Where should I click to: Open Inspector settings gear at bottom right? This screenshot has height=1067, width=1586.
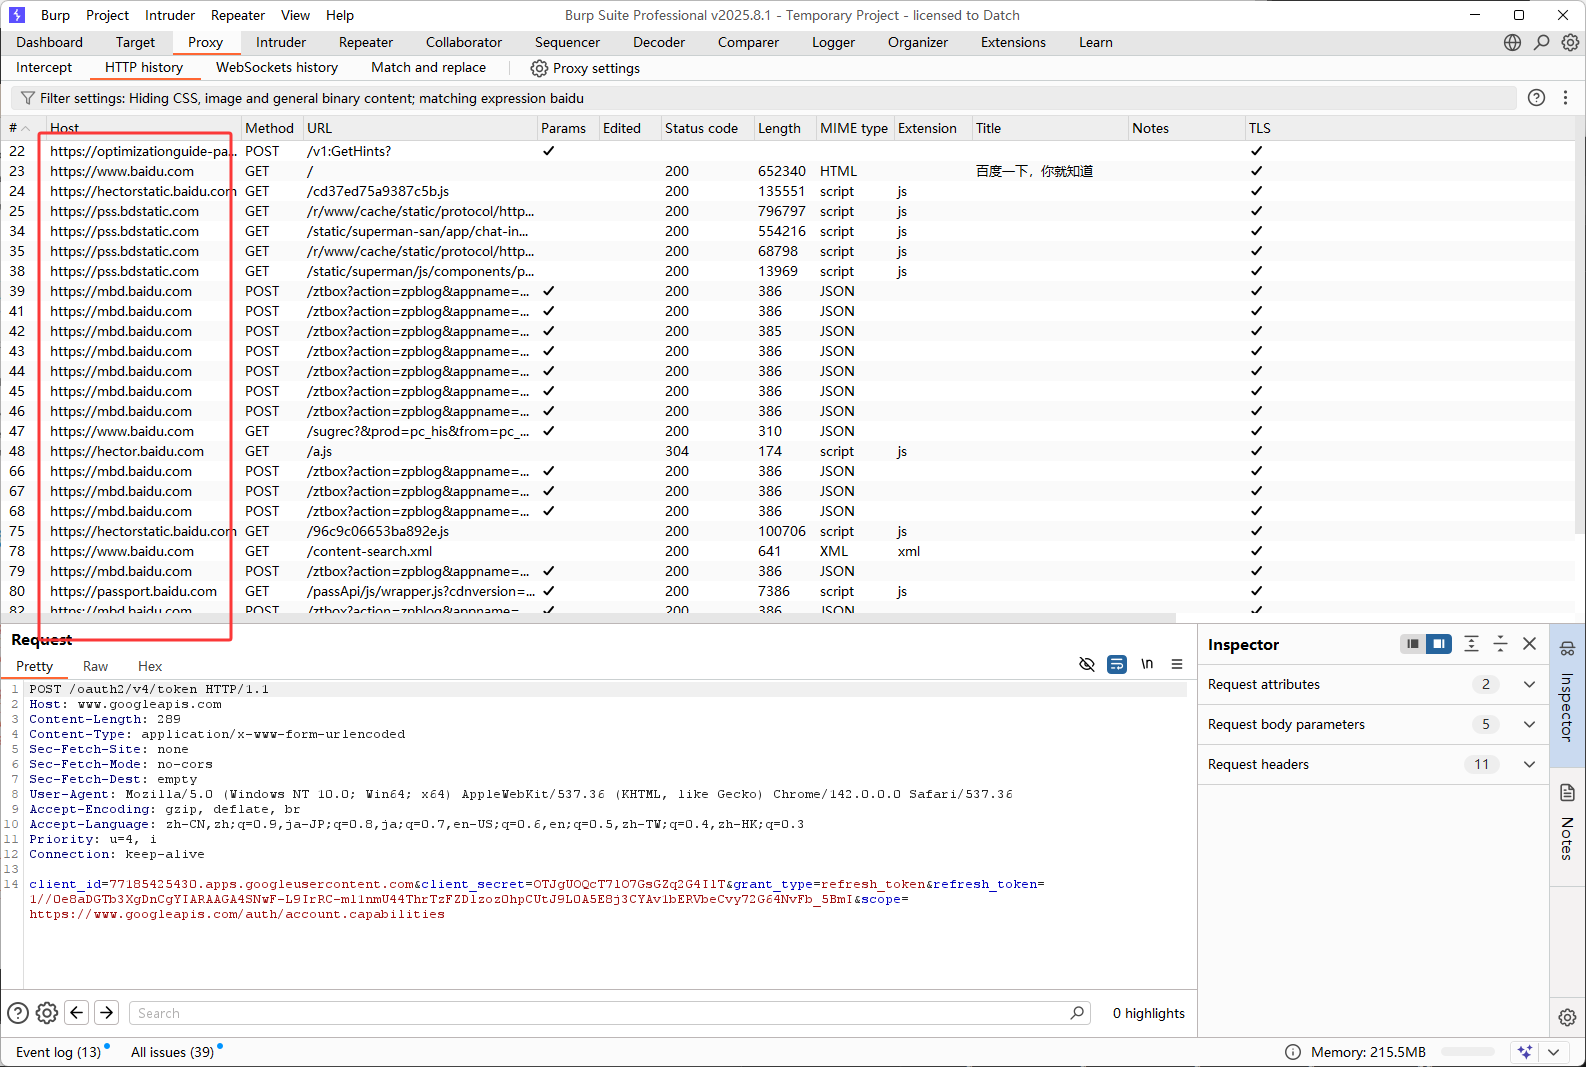pos(1567,1017)
